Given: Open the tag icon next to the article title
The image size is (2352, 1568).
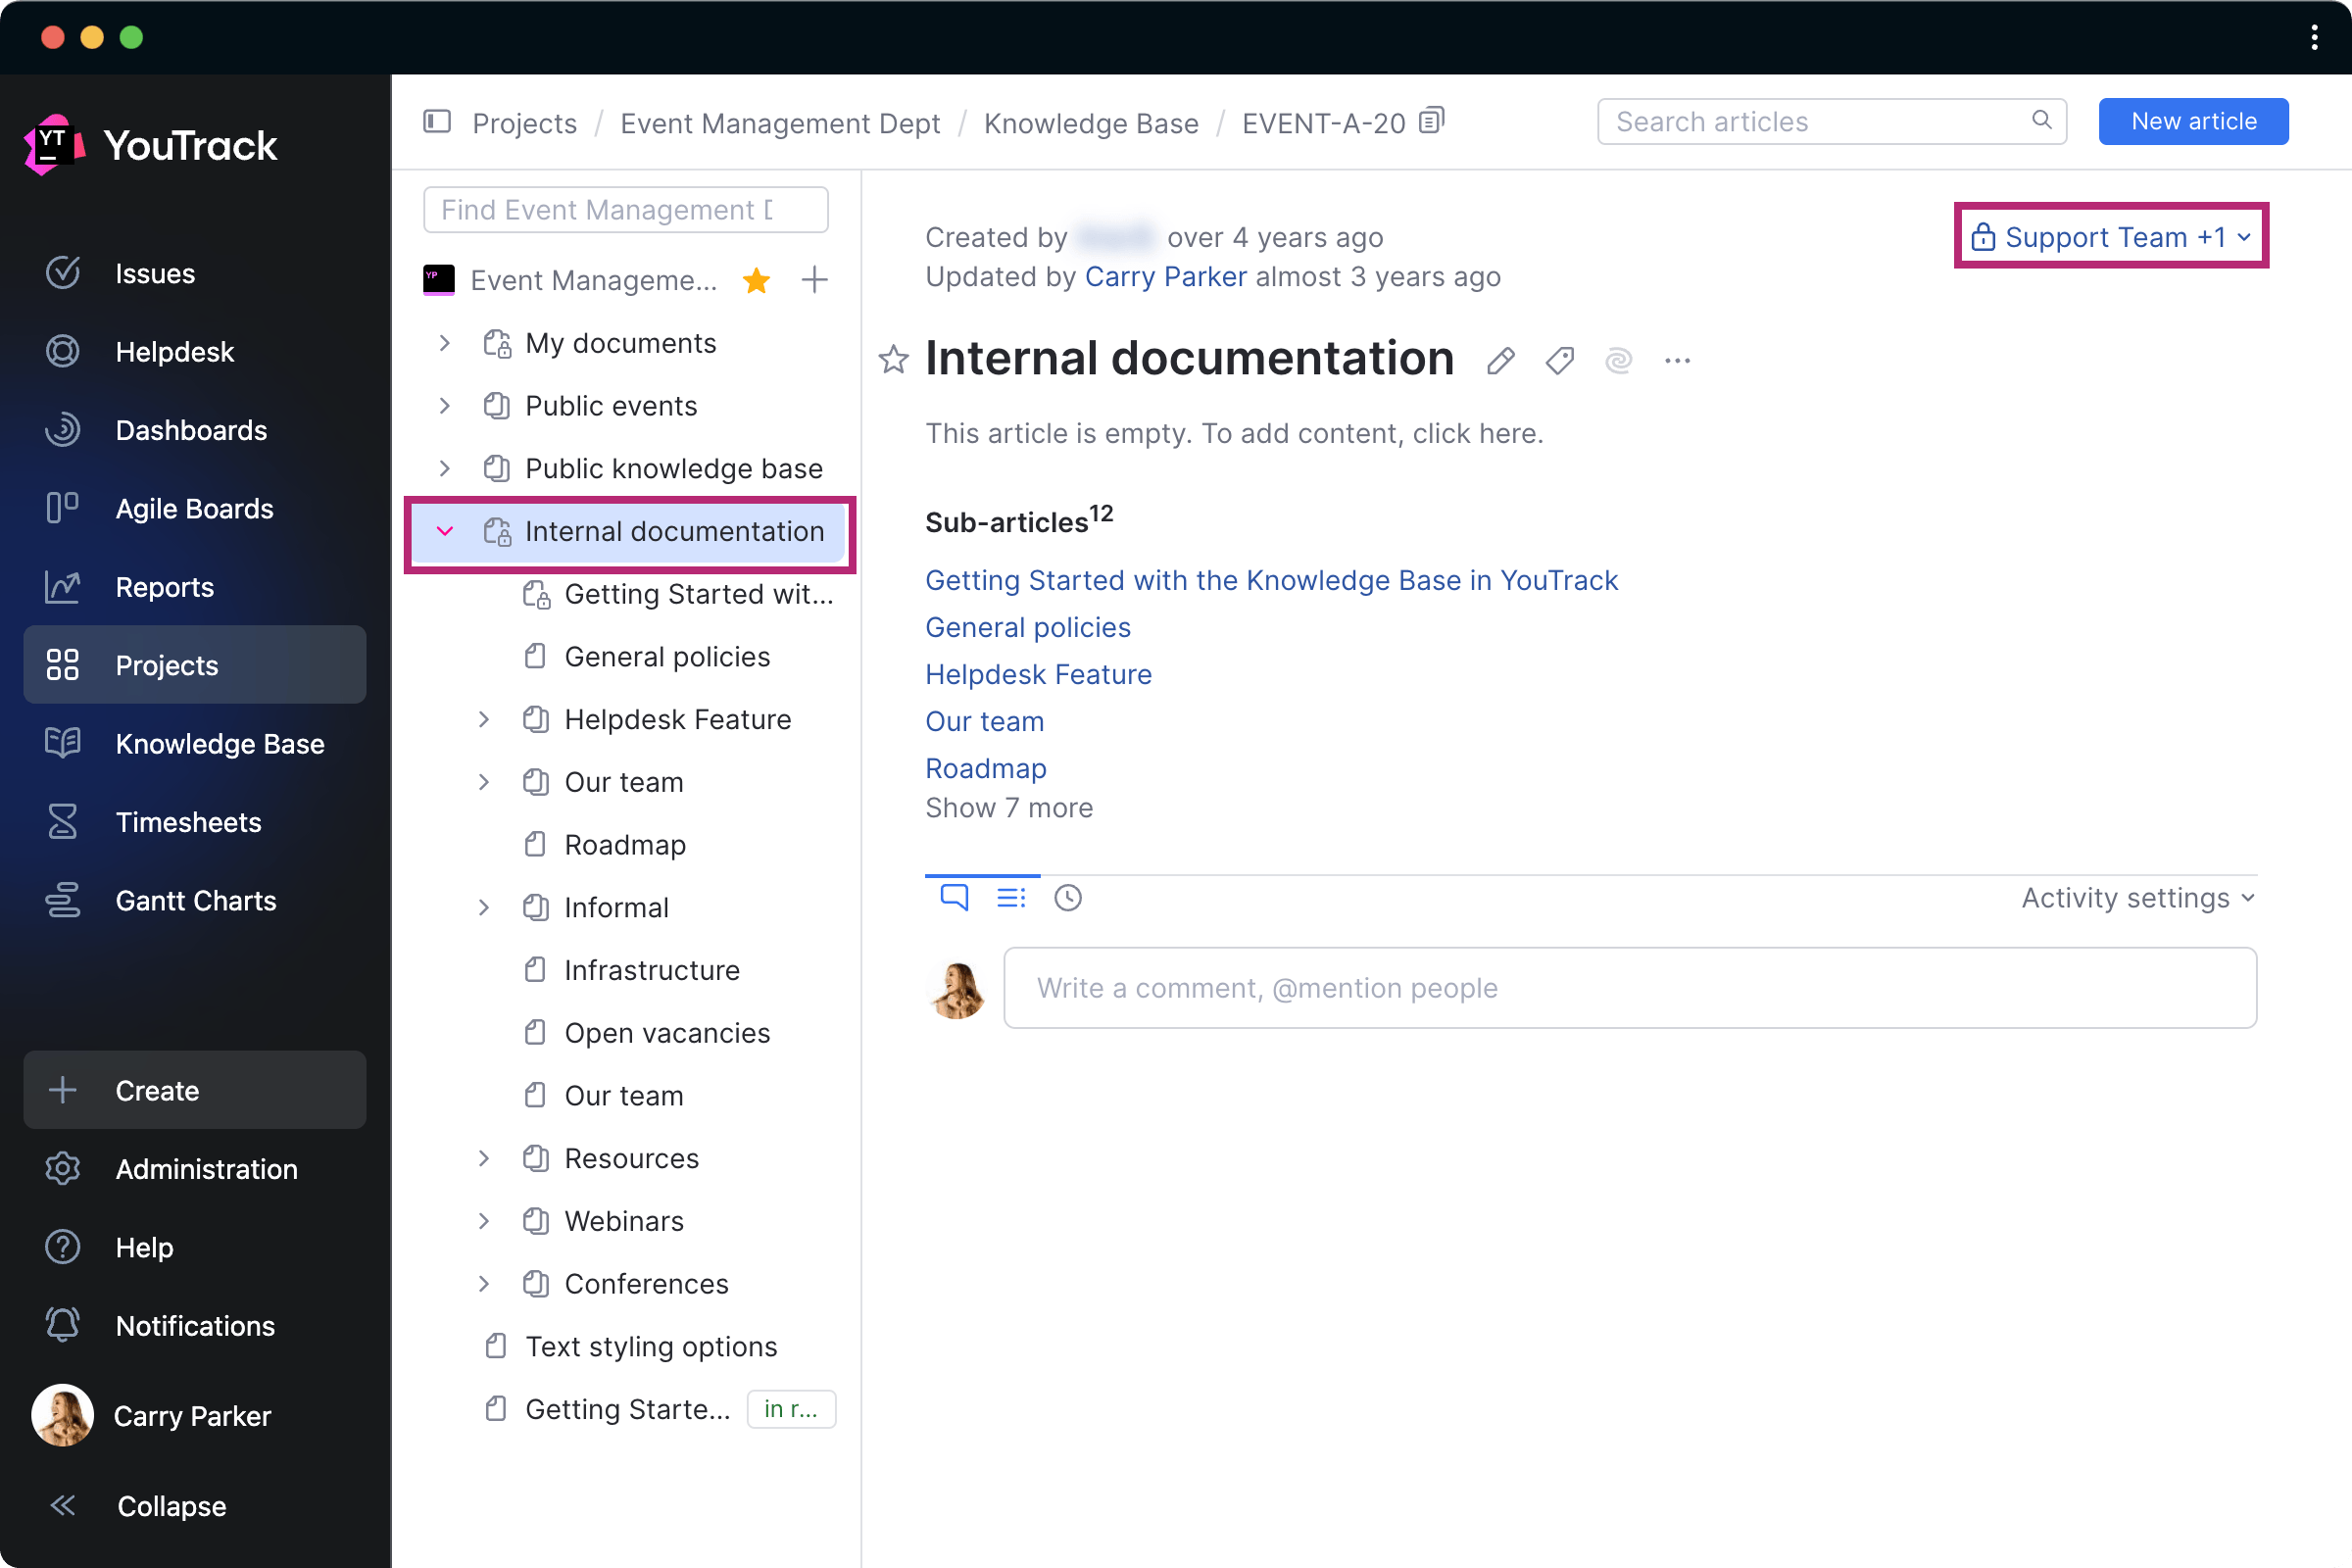Looking at the screenshot, I should 1559,360.
